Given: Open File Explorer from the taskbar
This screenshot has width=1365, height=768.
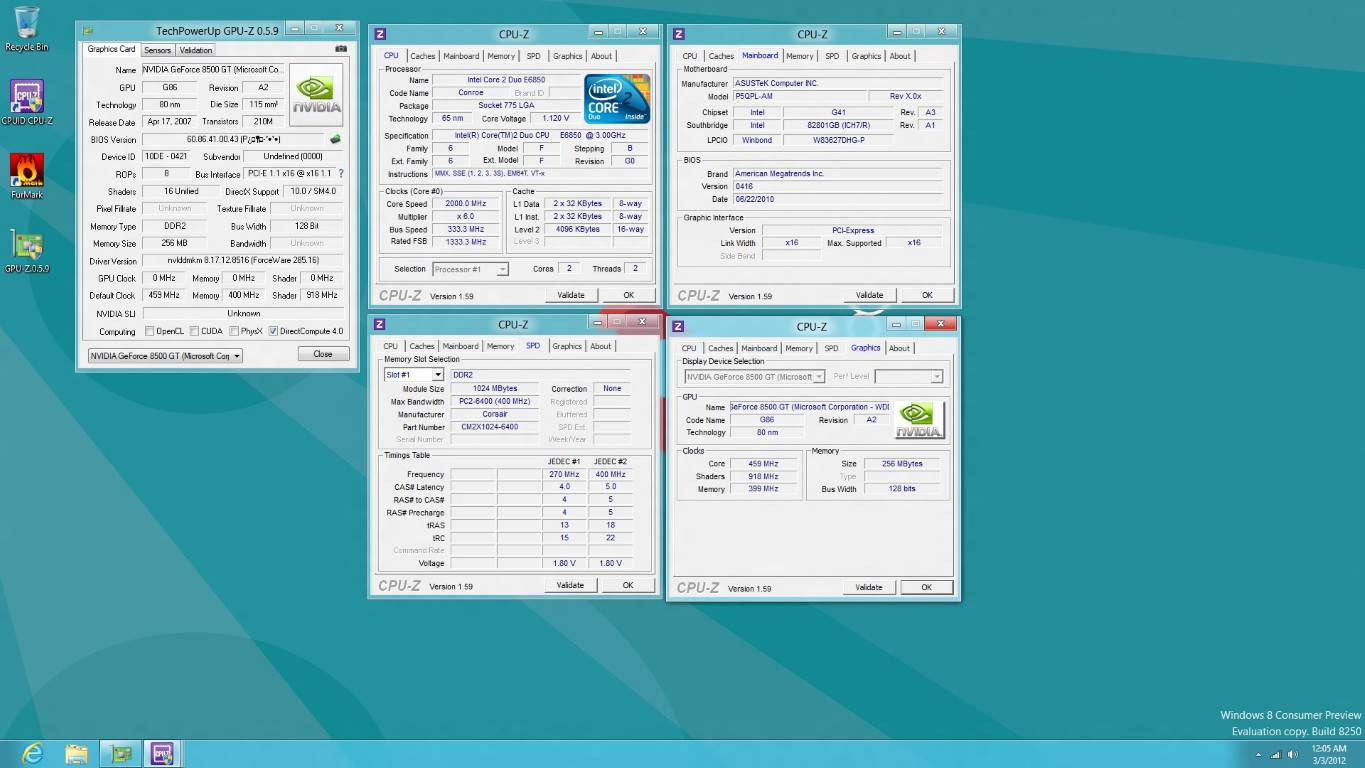Looking at the screenshot, I should (77, 753).
